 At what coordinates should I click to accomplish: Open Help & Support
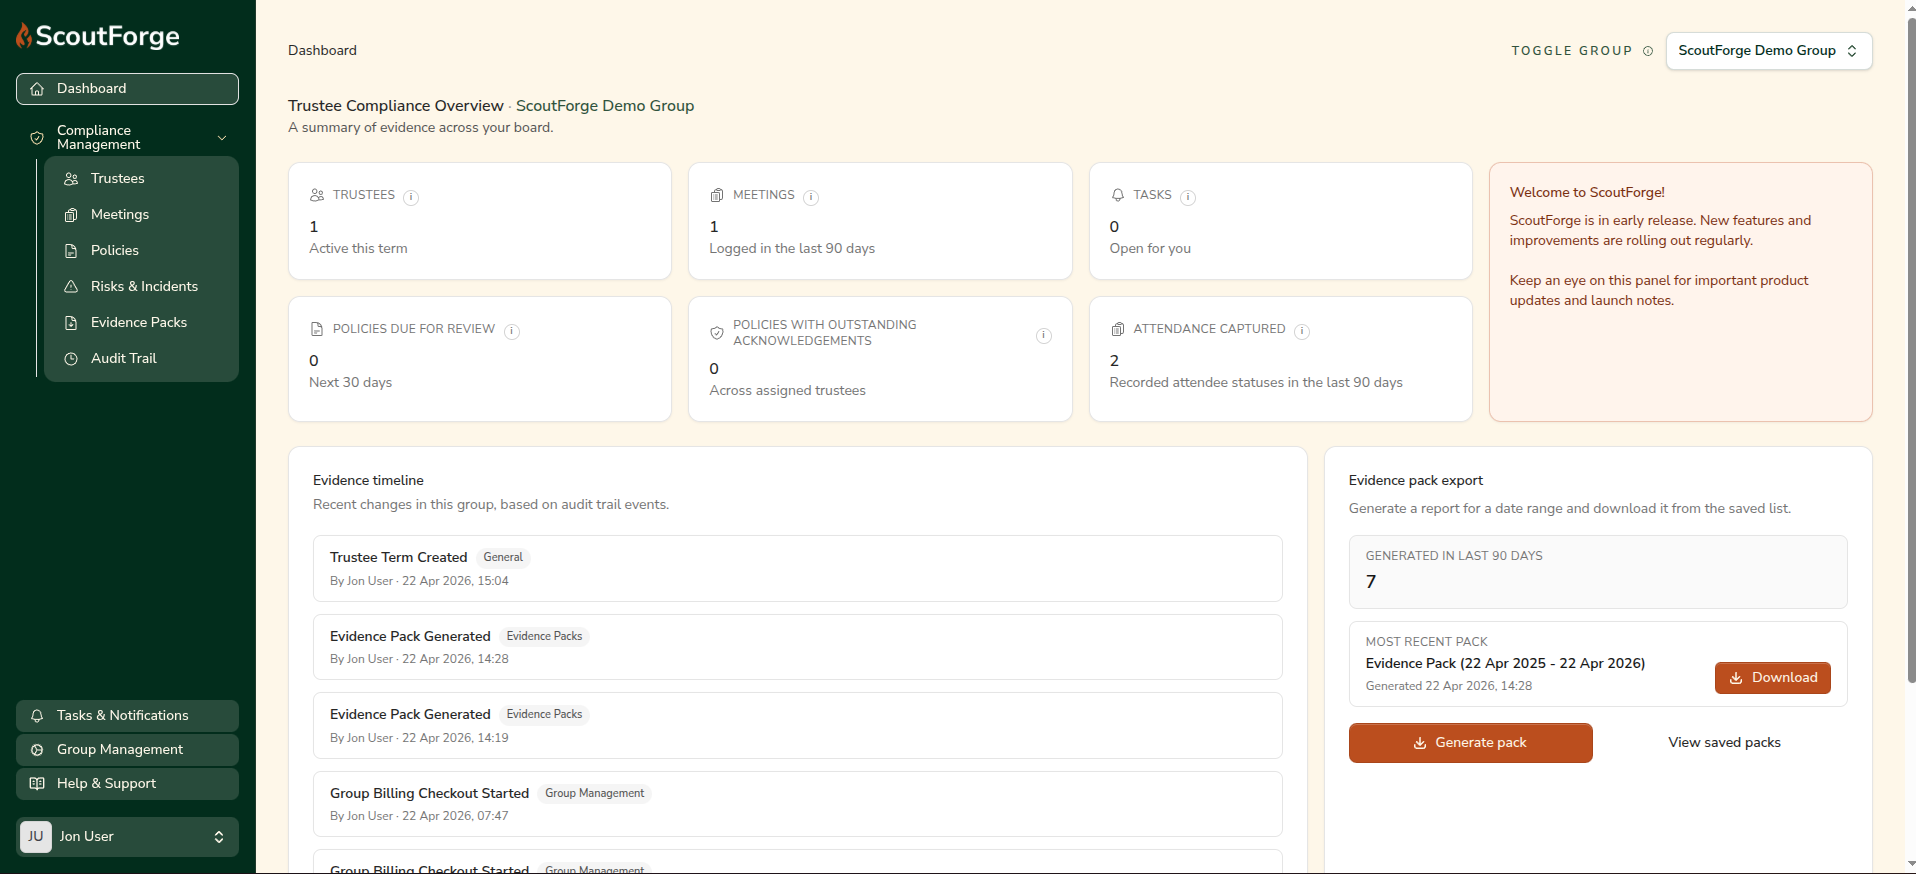coord(127,784)
